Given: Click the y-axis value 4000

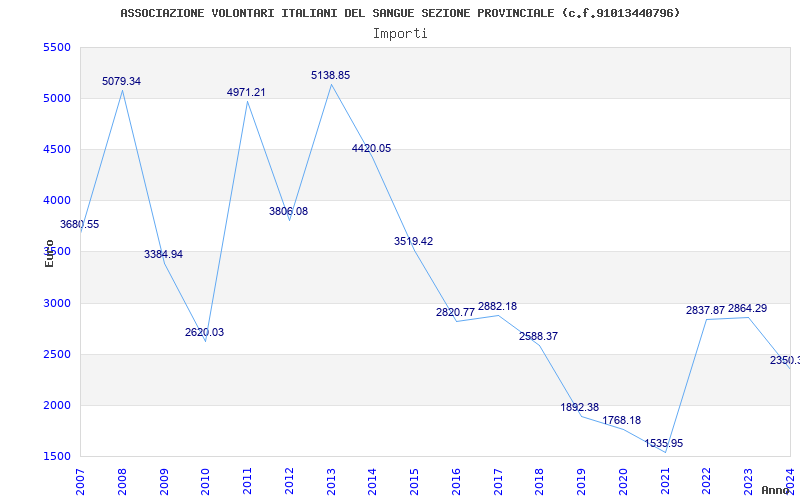Looking at the screenshot, I should [x=57, y=200].
